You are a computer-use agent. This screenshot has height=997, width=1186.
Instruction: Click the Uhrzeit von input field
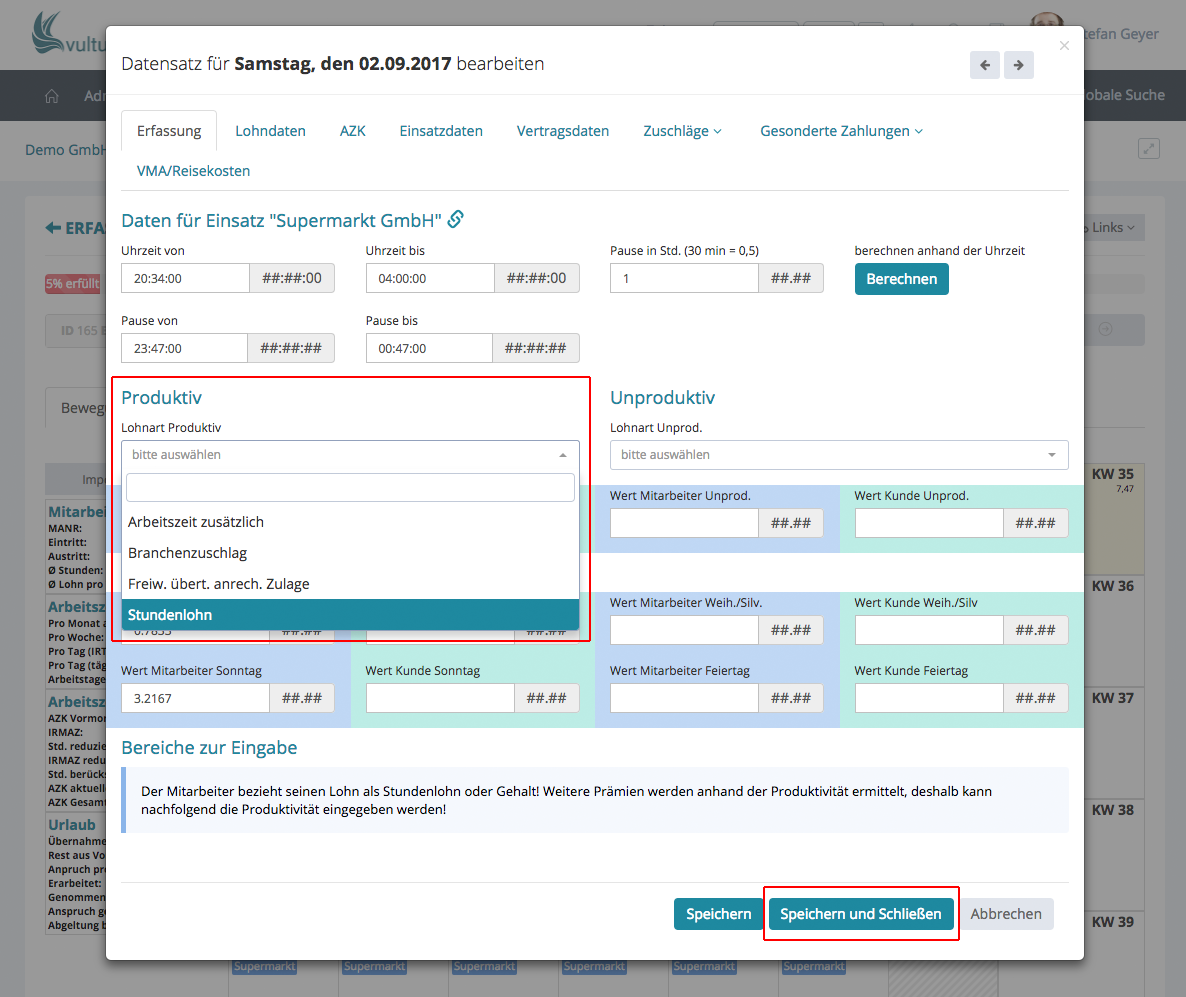185,279
